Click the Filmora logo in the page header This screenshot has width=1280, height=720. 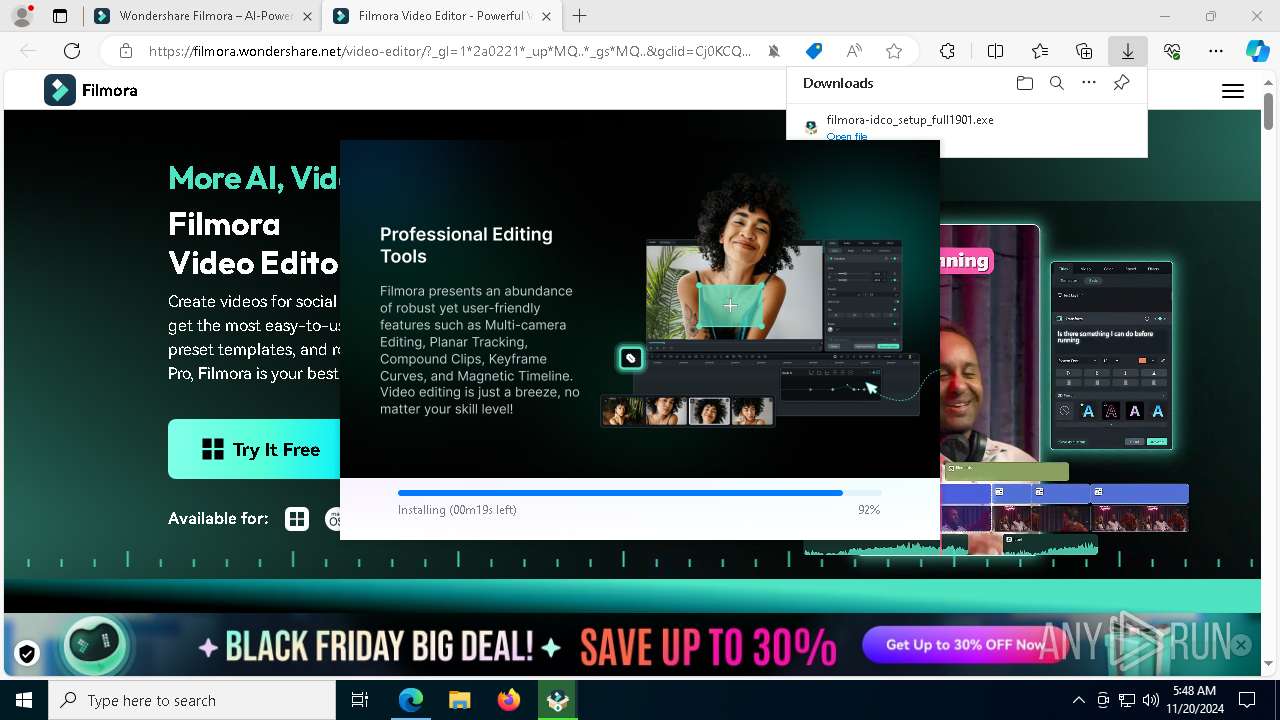pos(91,90)
